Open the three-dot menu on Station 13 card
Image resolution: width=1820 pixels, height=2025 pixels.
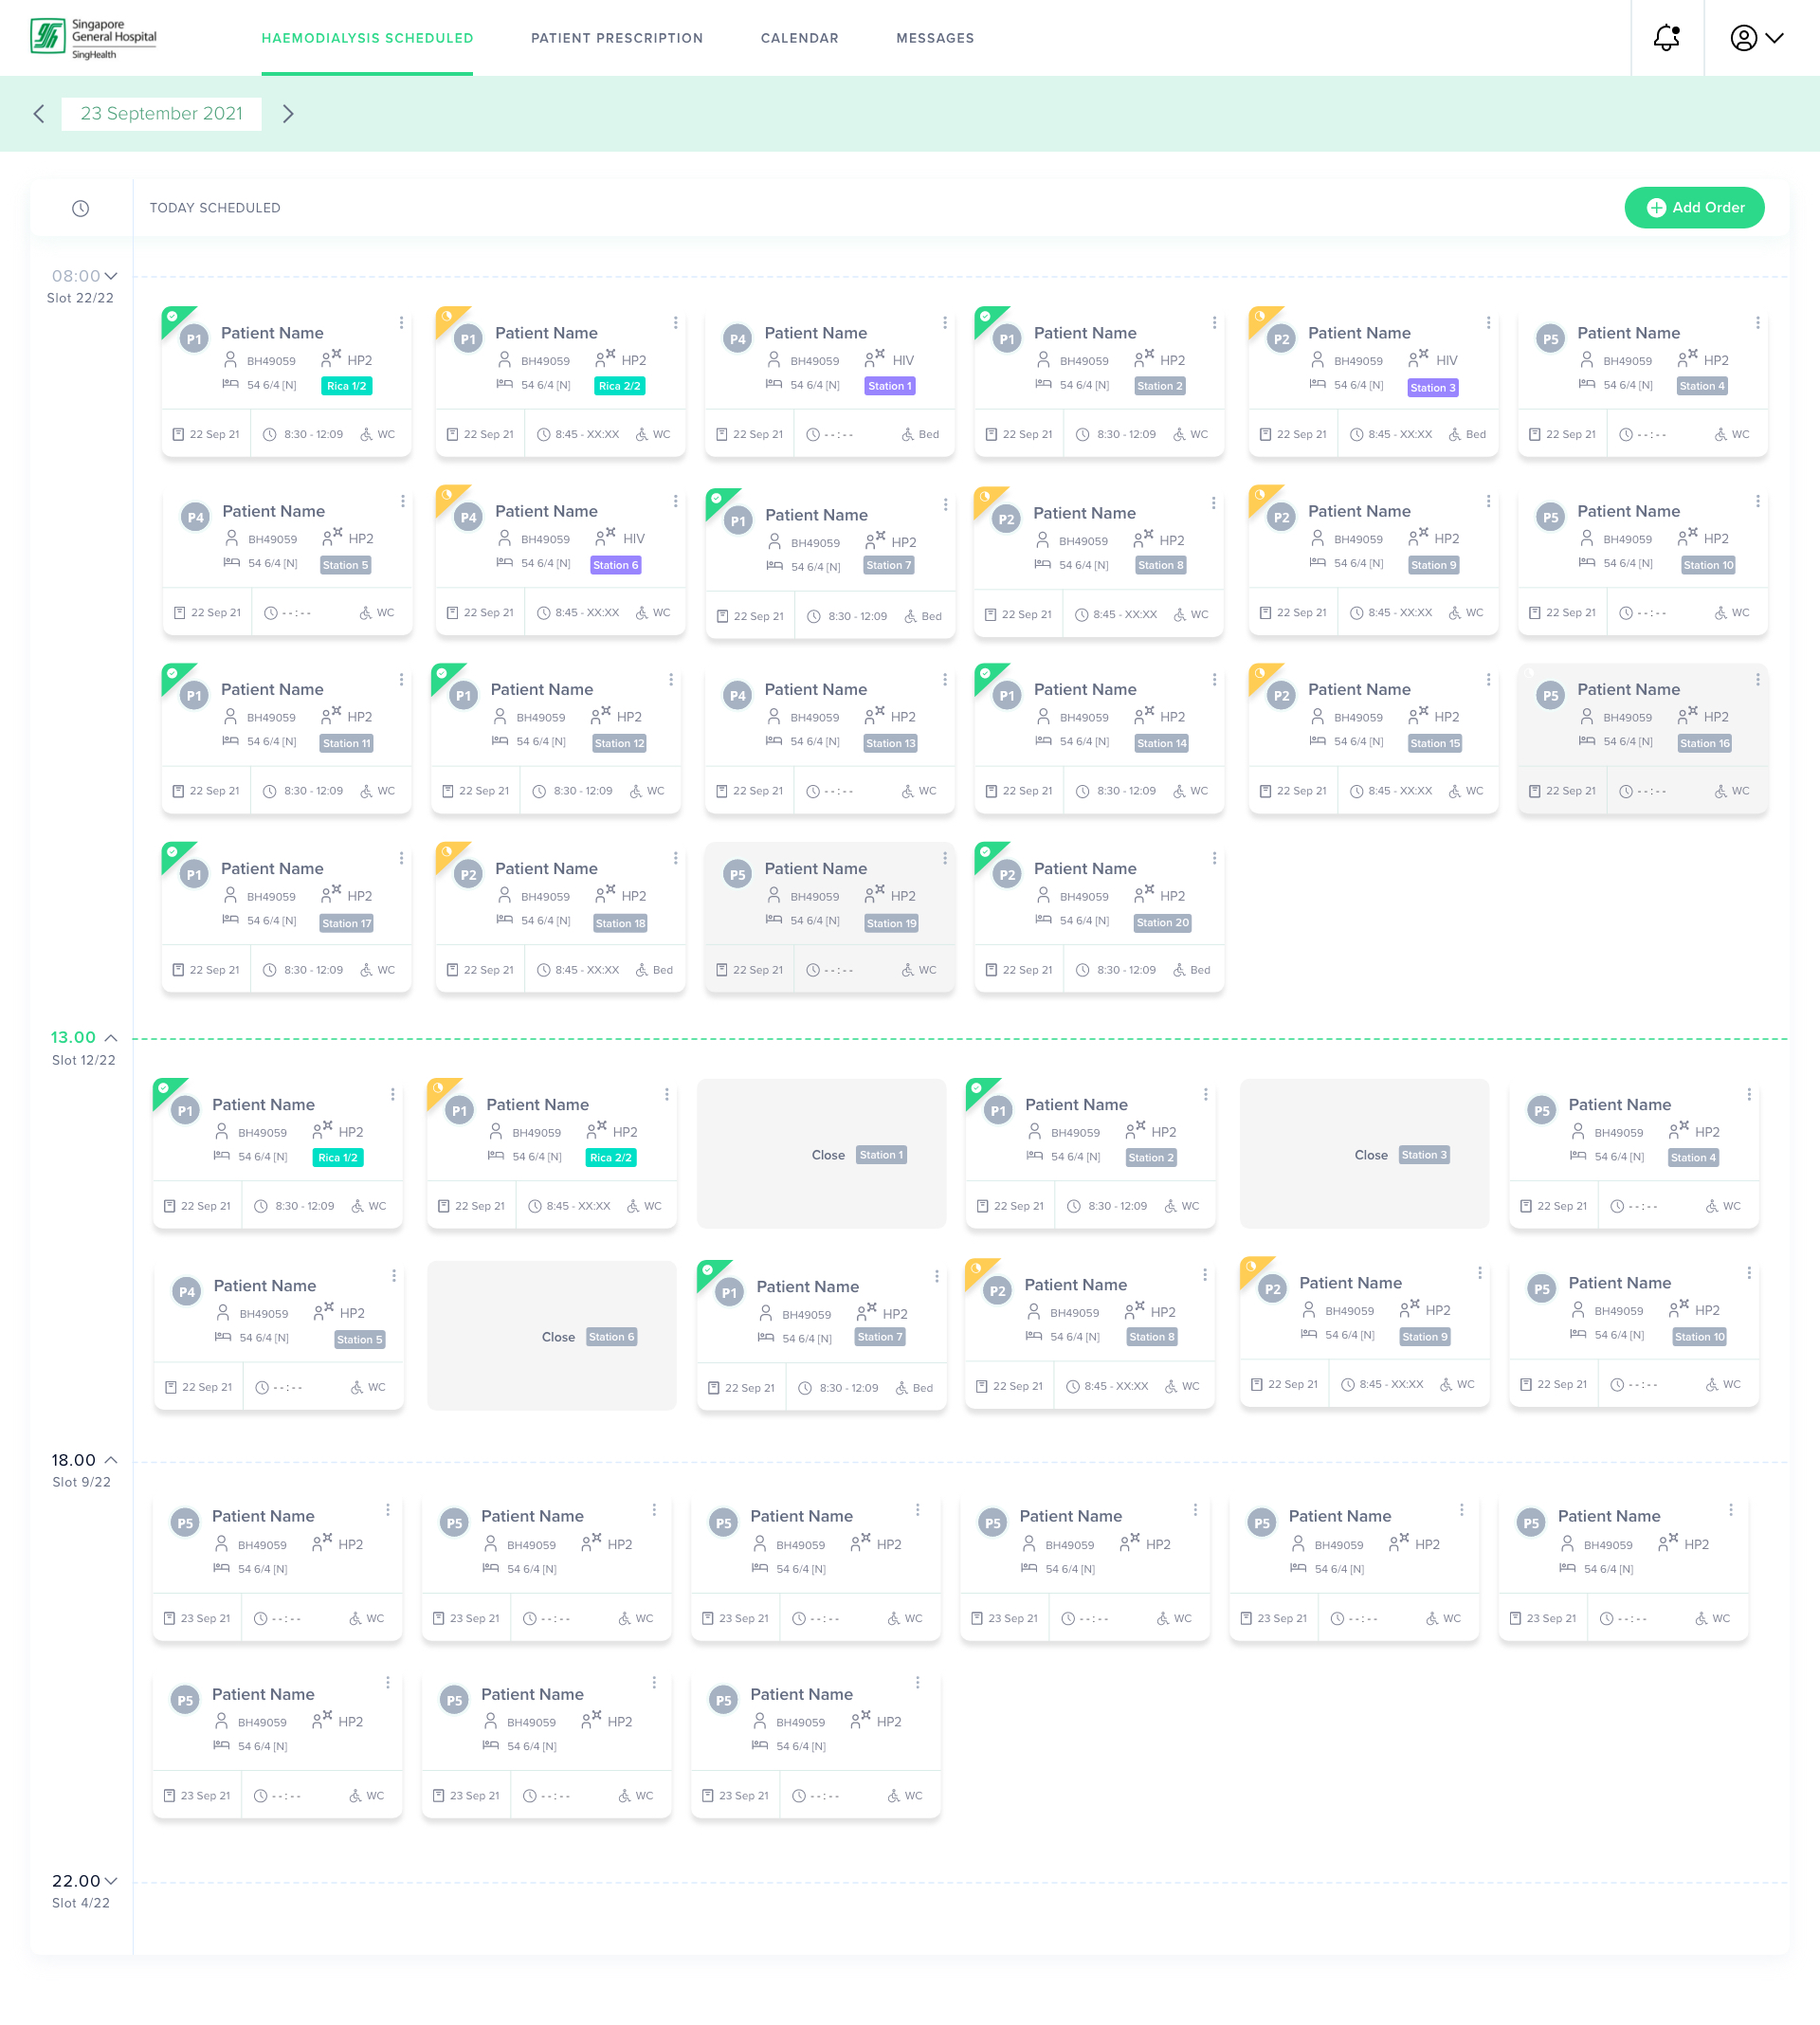[x=945, y=680]
